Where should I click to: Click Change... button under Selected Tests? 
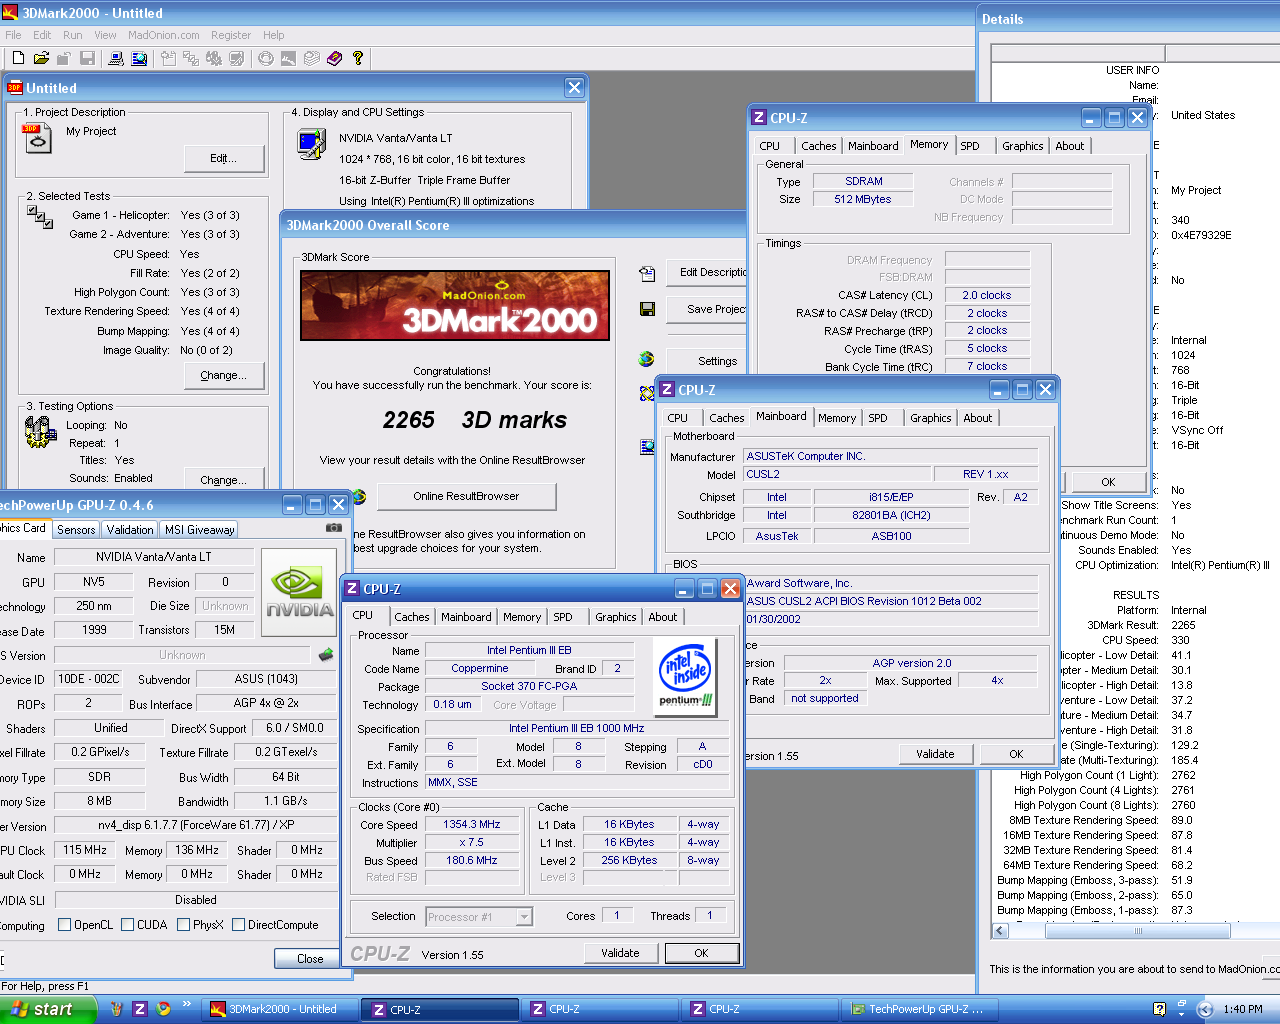point(224,375)
